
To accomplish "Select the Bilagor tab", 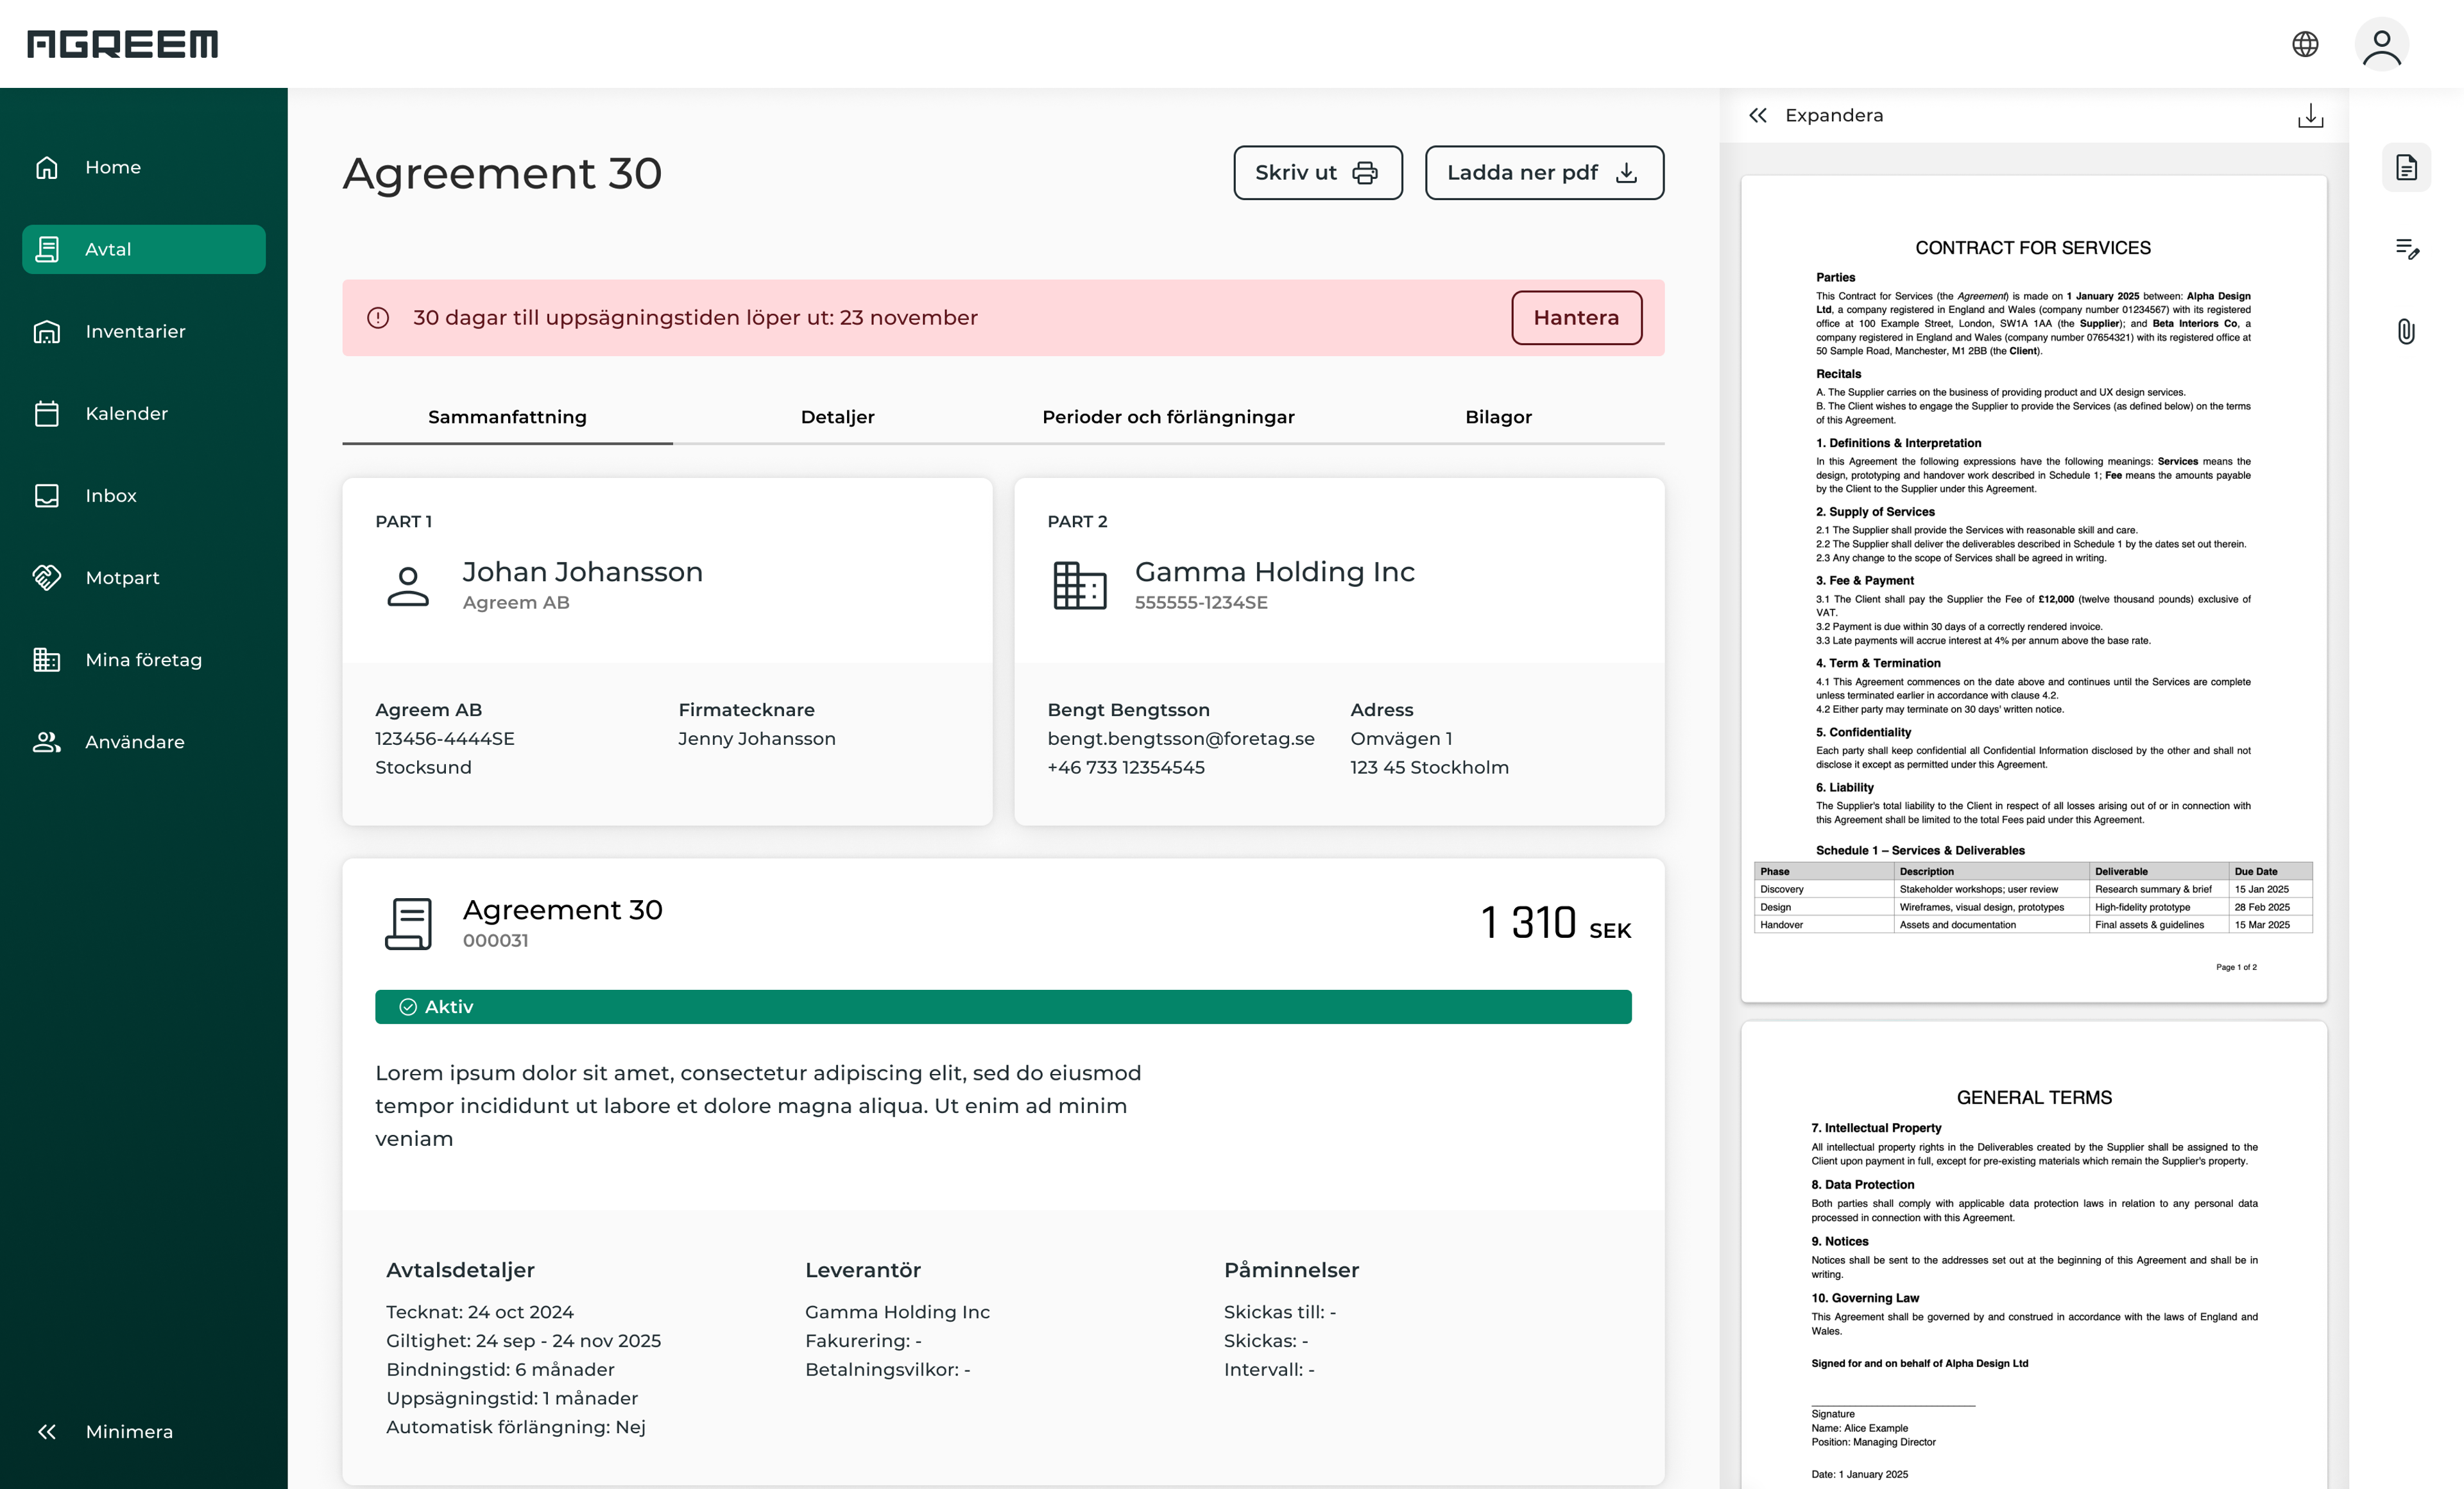I will click(1498, 417).
